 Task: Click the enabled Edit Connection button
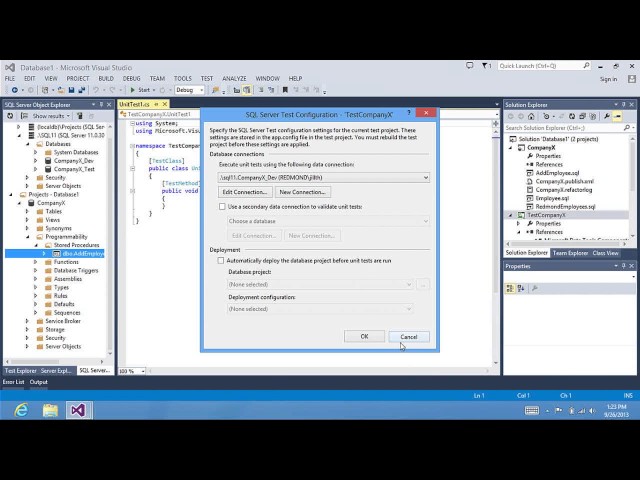245,192
